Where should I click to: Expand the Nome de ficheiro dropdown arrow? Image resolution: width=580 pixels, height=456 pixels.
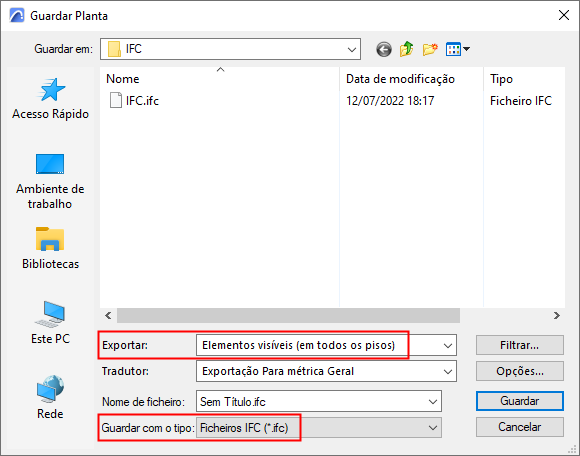click(x=433, y=402)
